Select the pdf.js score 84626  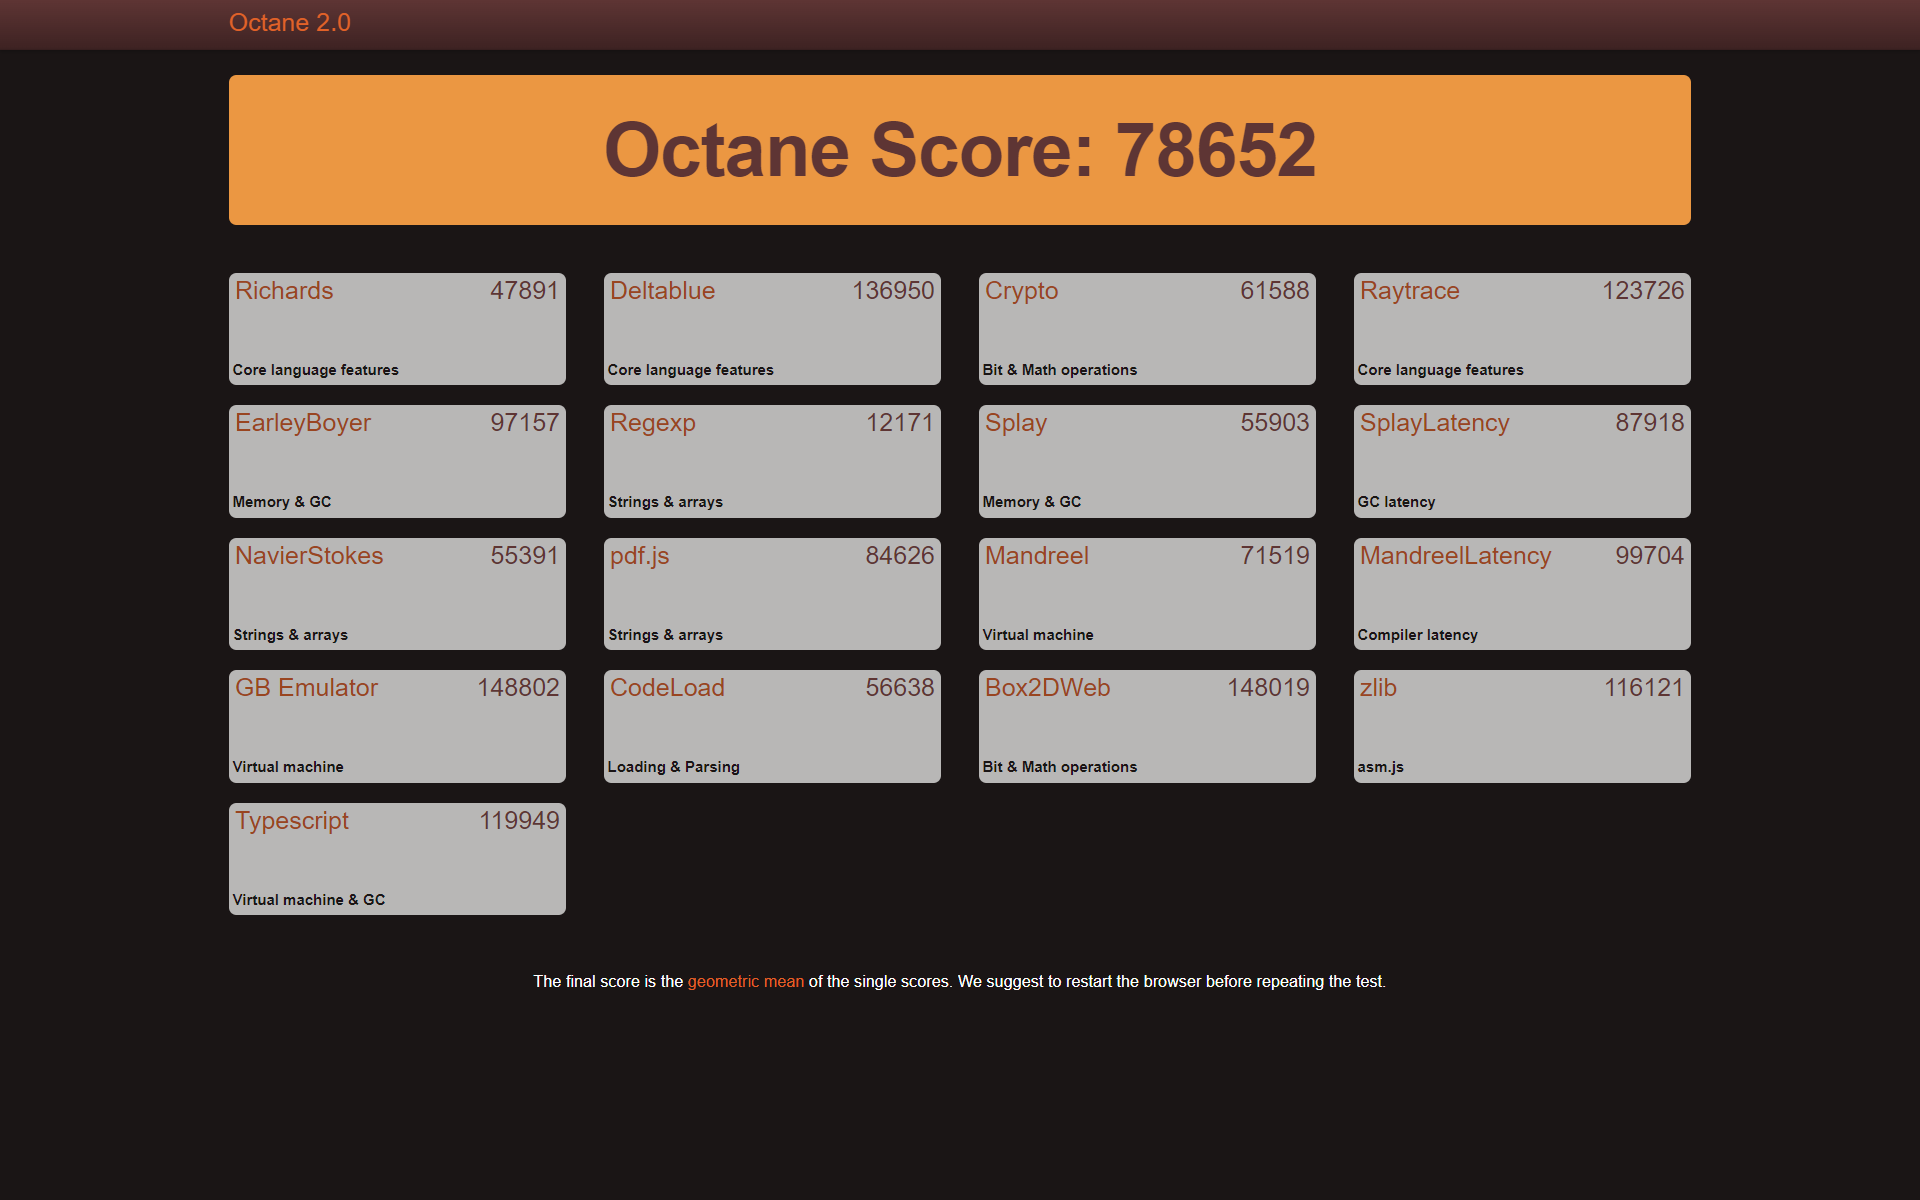[x=899, y=556]
